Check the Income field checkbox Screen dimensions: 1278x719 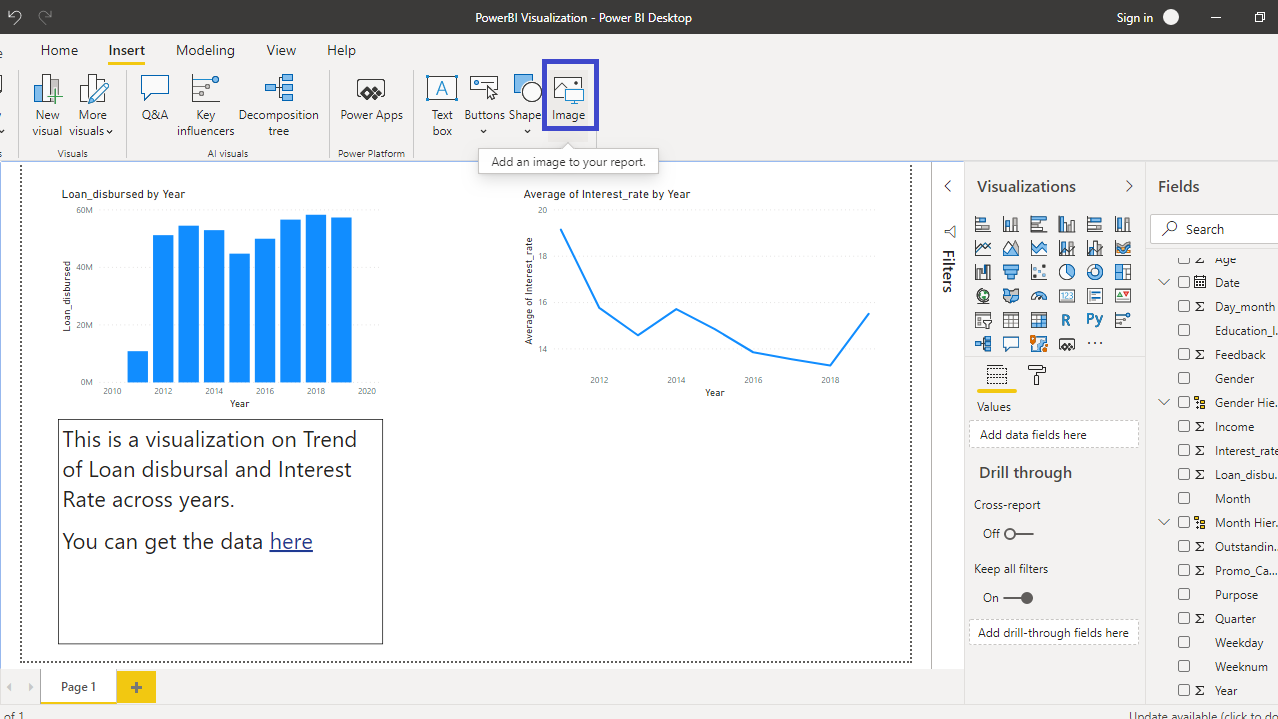1184,427
